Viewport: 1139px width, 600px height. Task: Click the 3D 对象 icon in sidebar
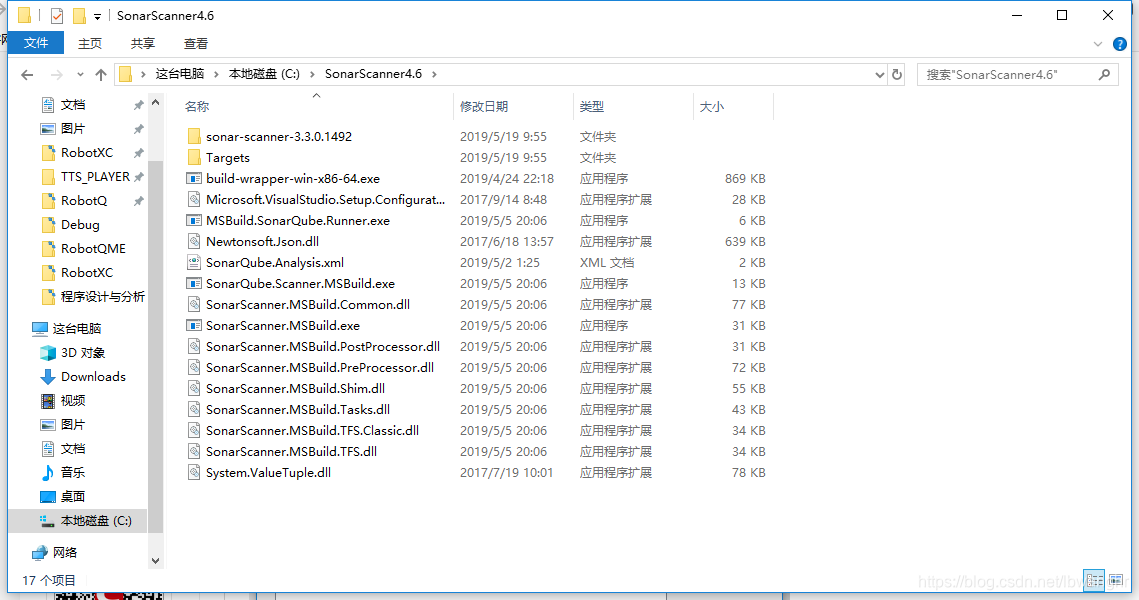coord(48,353)
